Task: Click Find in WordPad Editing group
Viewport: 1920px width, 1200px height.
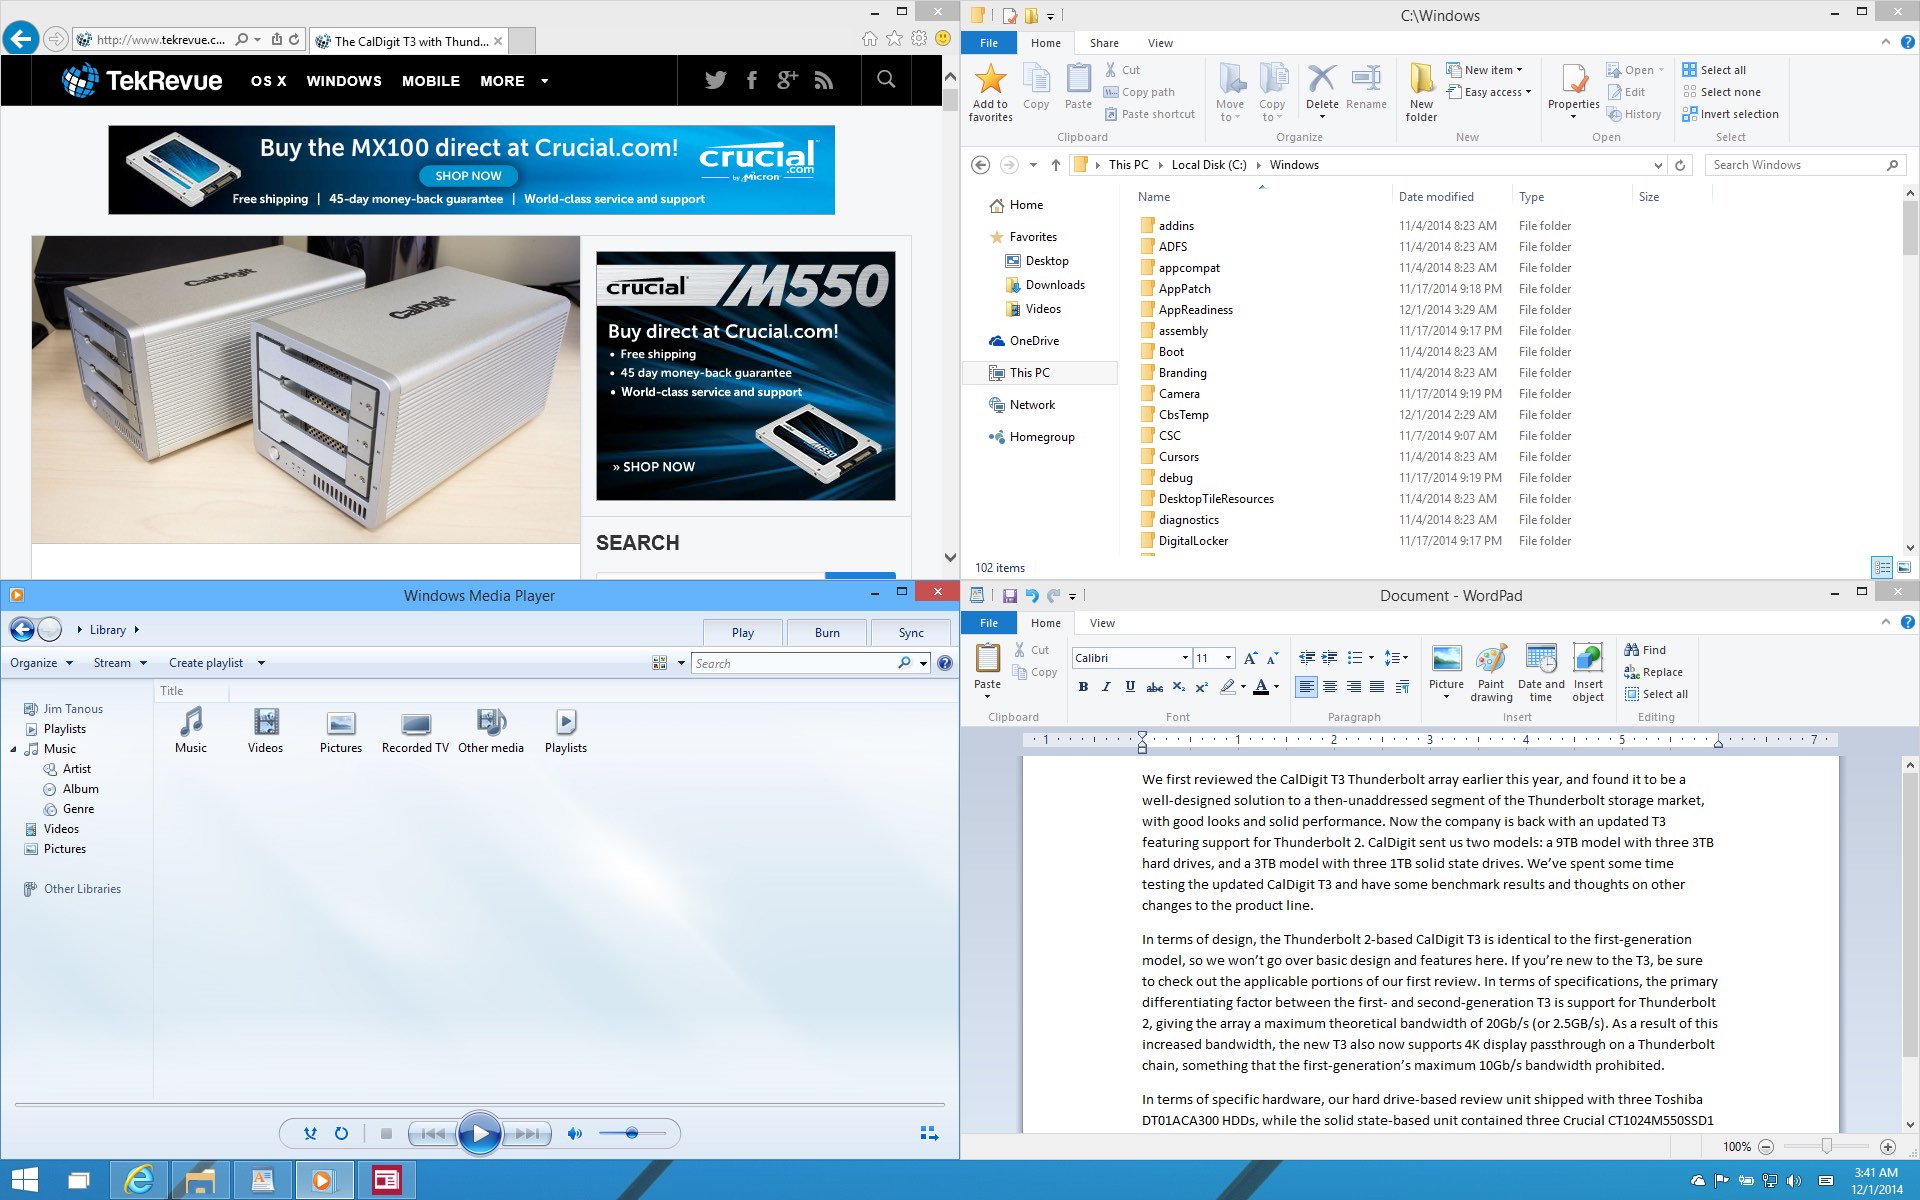Action: click(x=1645, y=650)
